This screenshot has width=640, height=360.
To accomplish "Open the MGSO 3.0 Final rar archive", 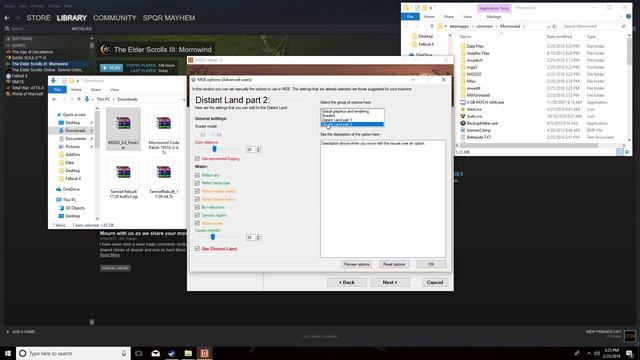I will point(123,129).
